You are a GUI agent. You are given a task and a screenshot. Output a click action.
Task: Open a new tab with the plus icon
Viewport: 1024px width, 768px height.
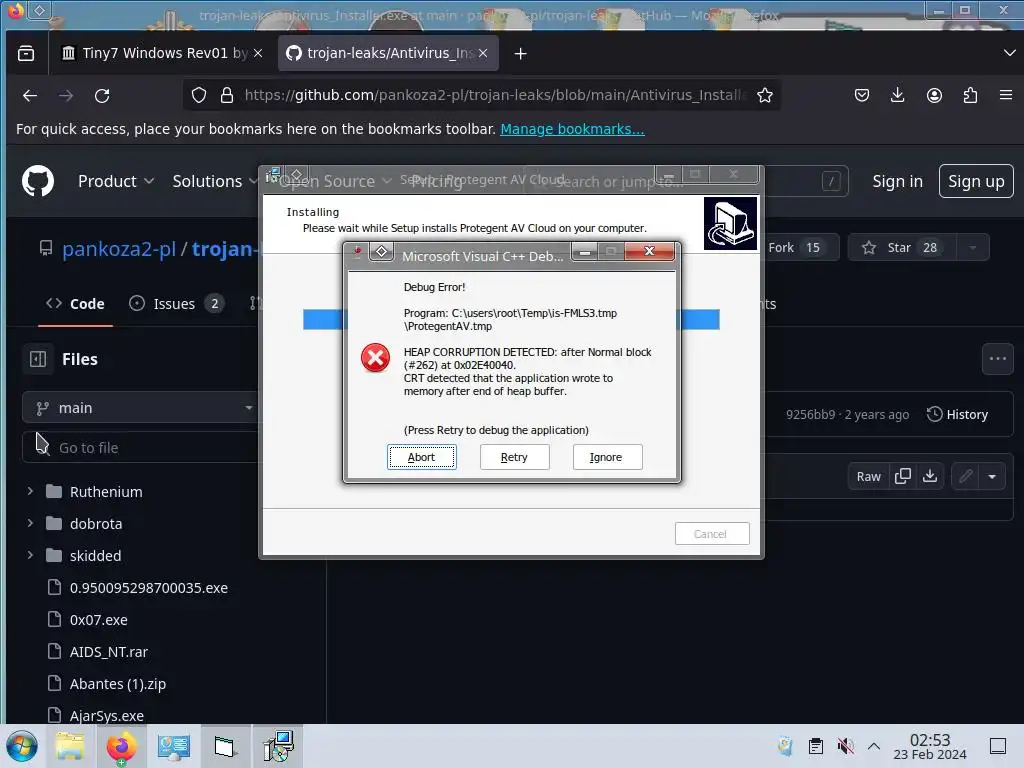520,54
